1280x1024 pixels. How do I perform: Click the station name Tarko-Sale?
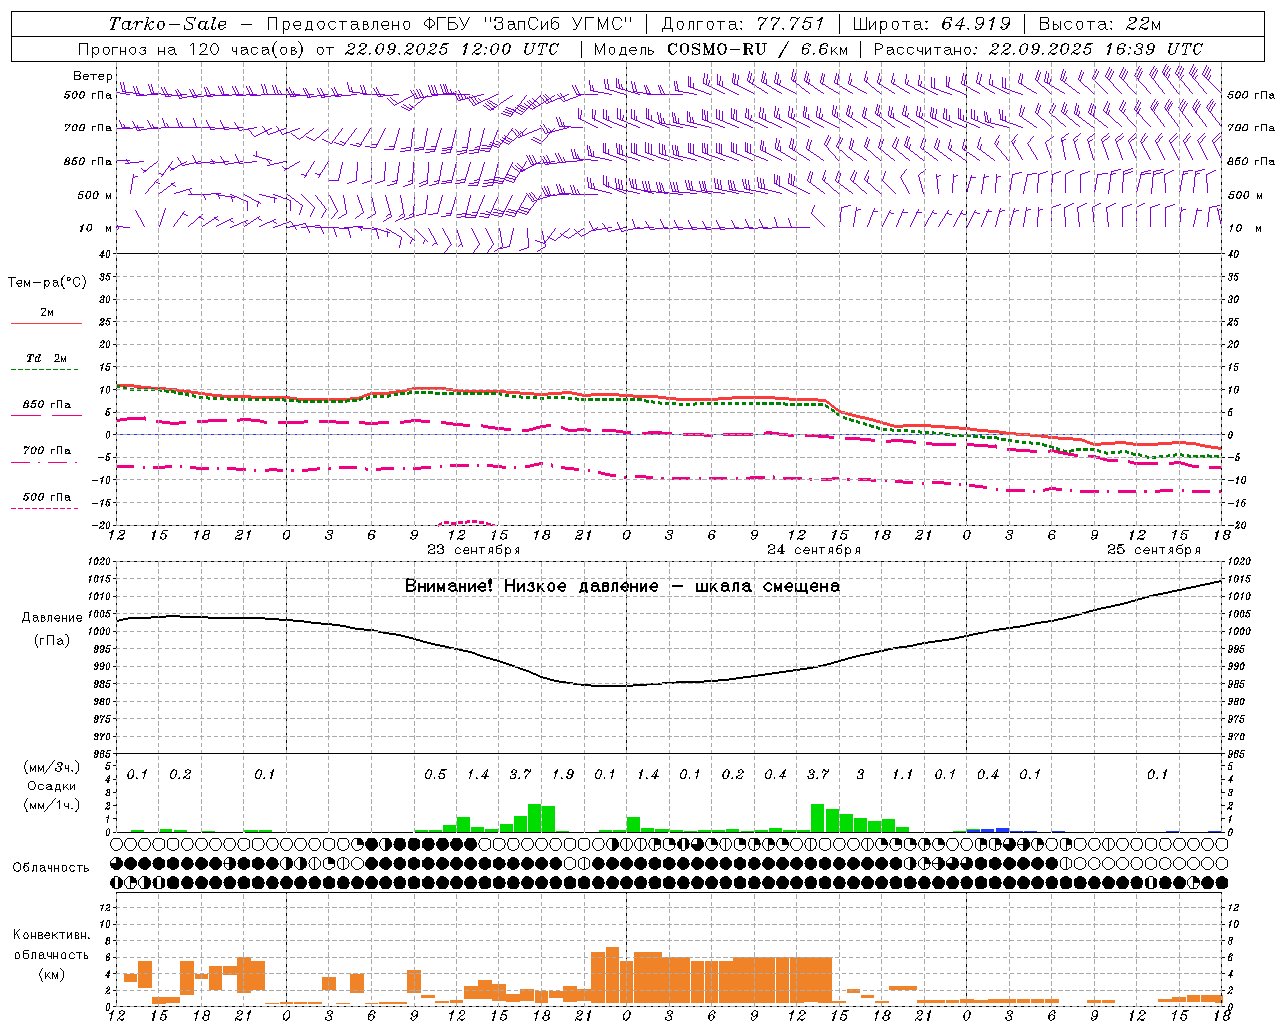pyautogui.click(x=168, y=24)
